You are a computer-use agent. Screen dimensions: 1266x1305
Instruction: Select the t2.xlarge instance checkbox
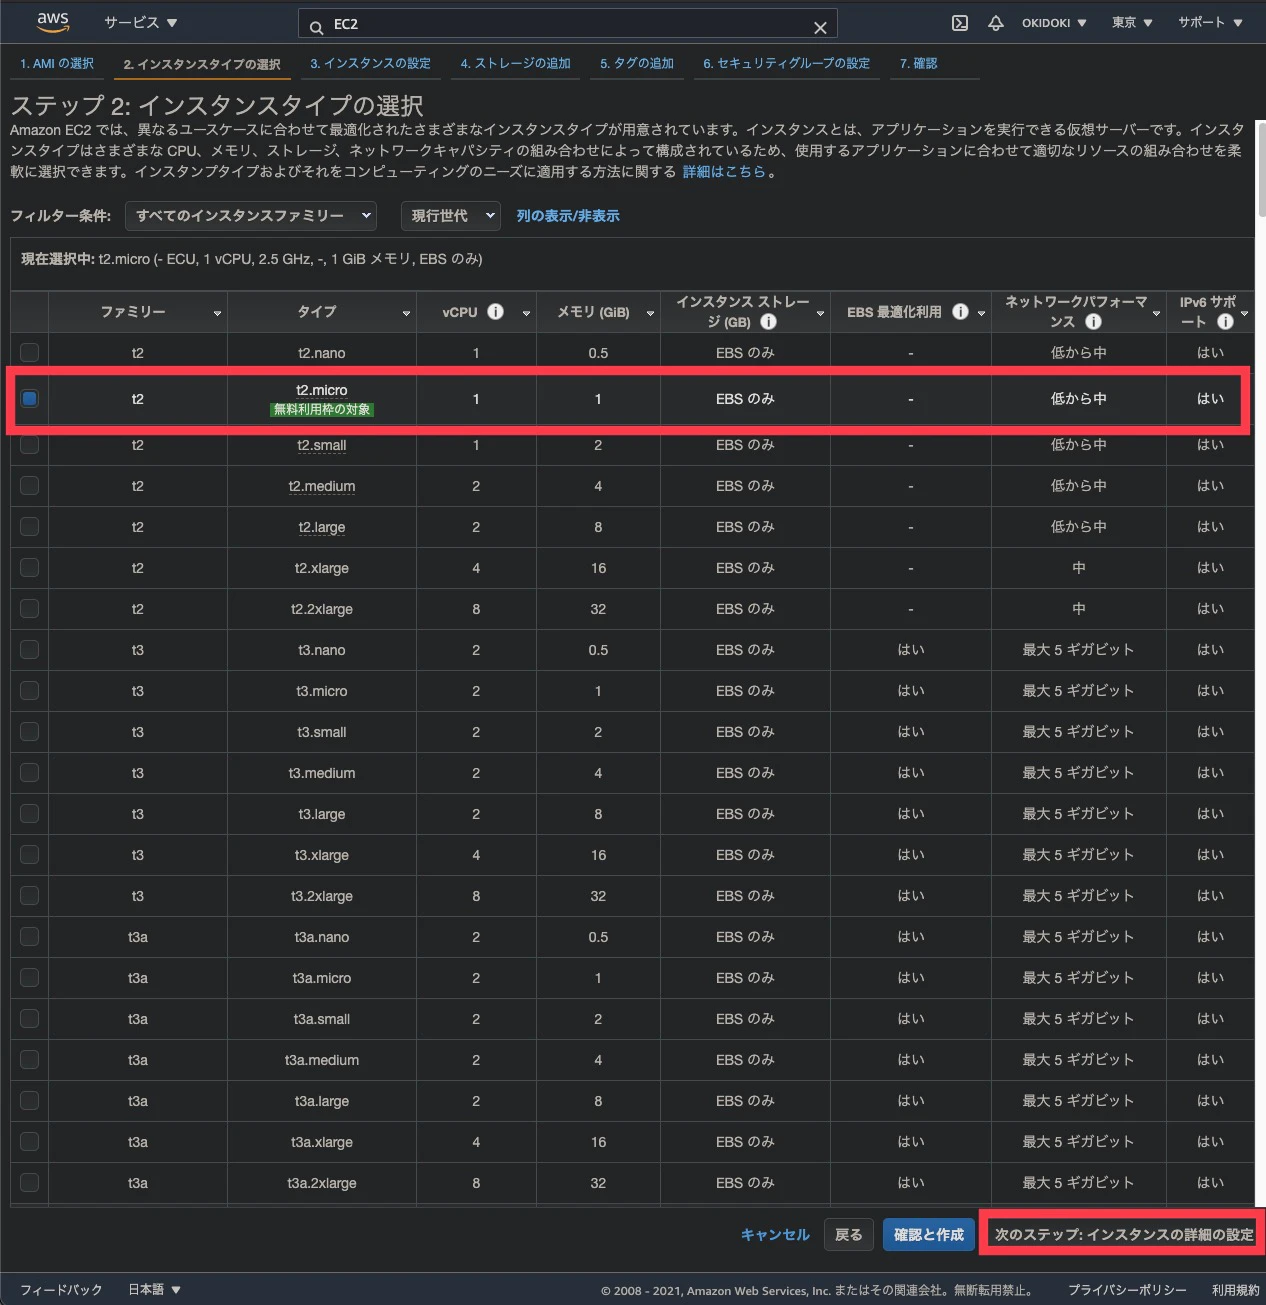pyautogui.click(x=30, y=568)
